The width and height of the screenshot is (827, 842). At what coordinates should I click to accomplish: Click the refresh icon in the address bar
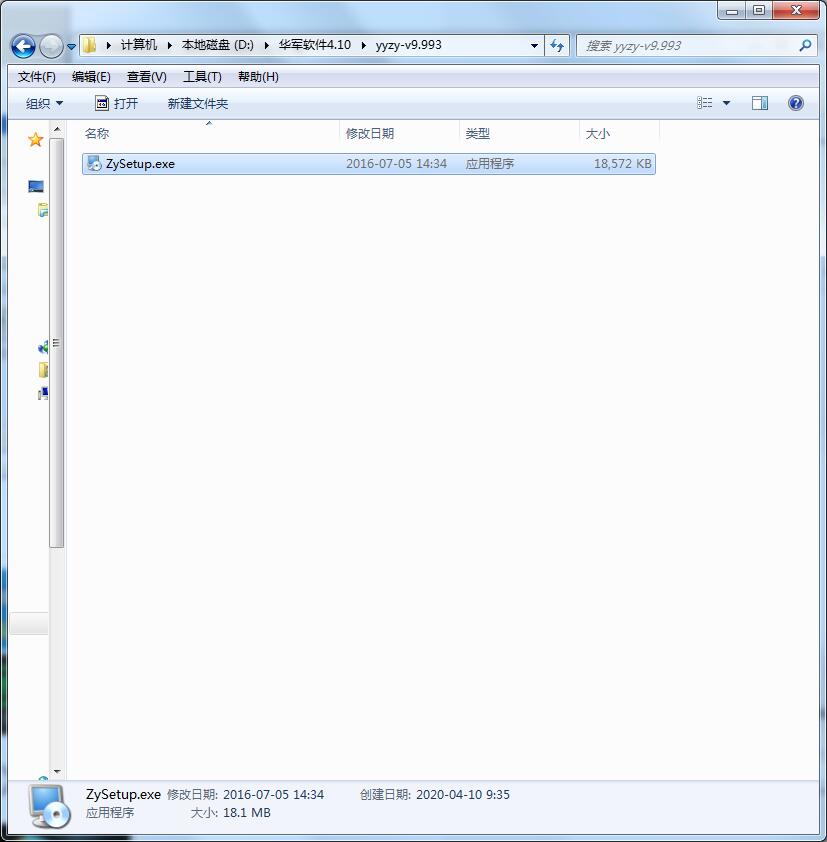tap(557, 45)
